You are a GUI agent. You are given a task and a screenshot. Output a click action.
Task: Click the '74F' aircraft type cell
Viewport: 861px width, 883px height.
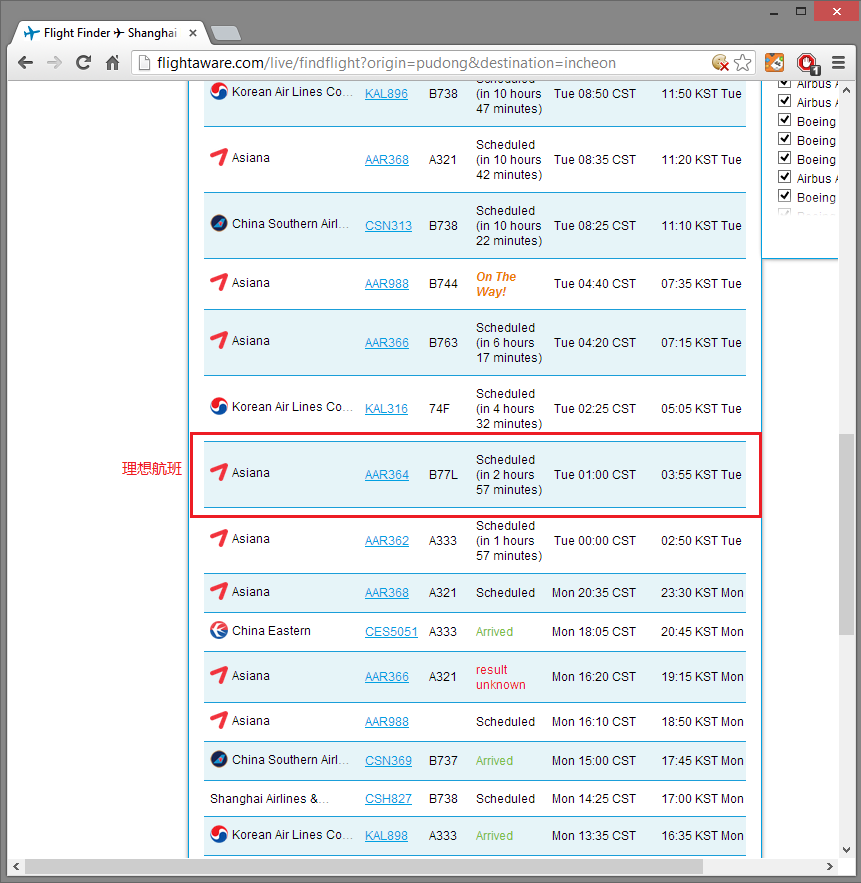pos(439,408)
